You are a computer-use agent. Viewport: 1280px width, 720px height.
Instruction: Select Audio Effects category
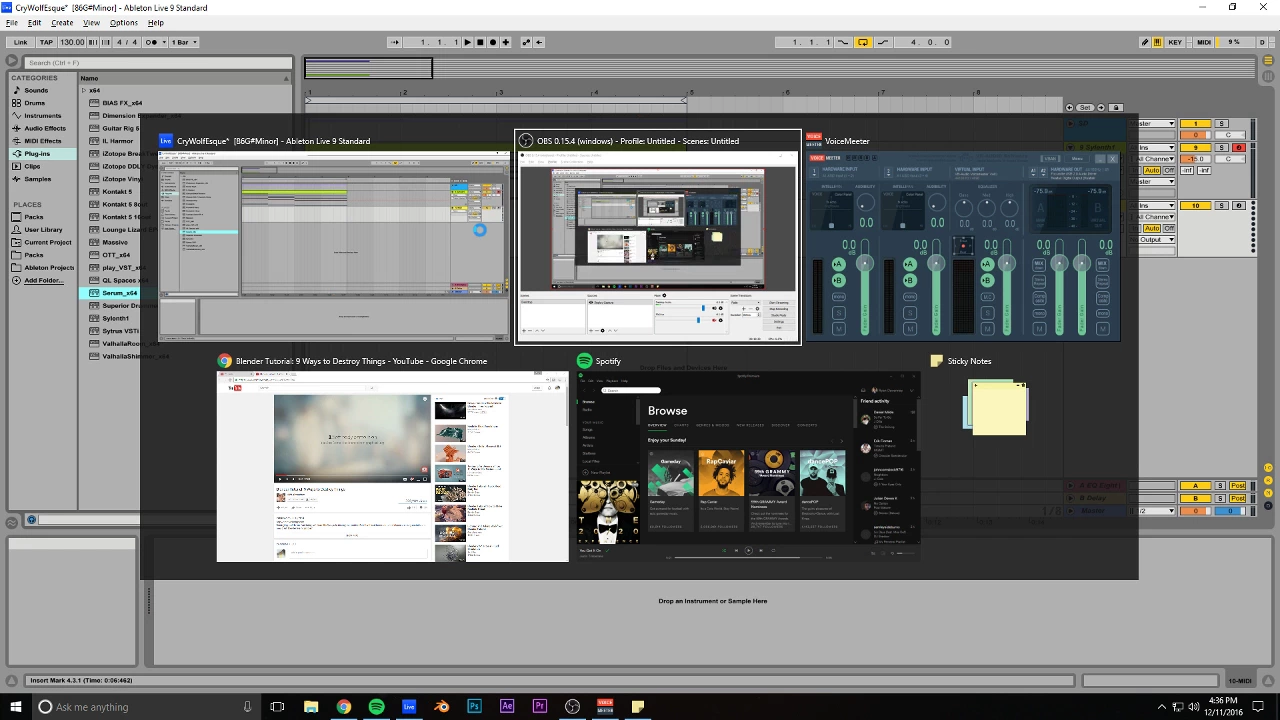pos(45,128)
